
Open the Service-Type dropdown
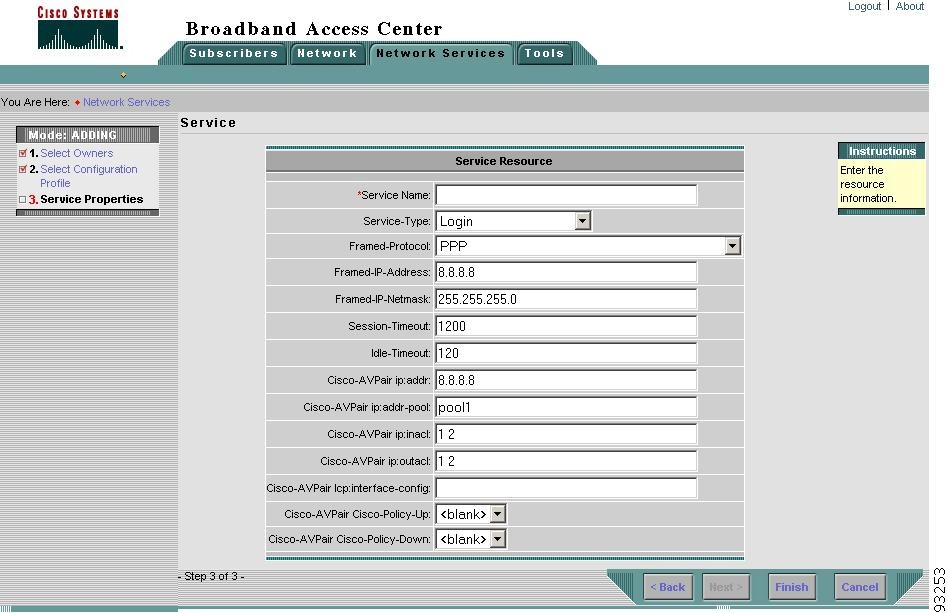point(513,221)
